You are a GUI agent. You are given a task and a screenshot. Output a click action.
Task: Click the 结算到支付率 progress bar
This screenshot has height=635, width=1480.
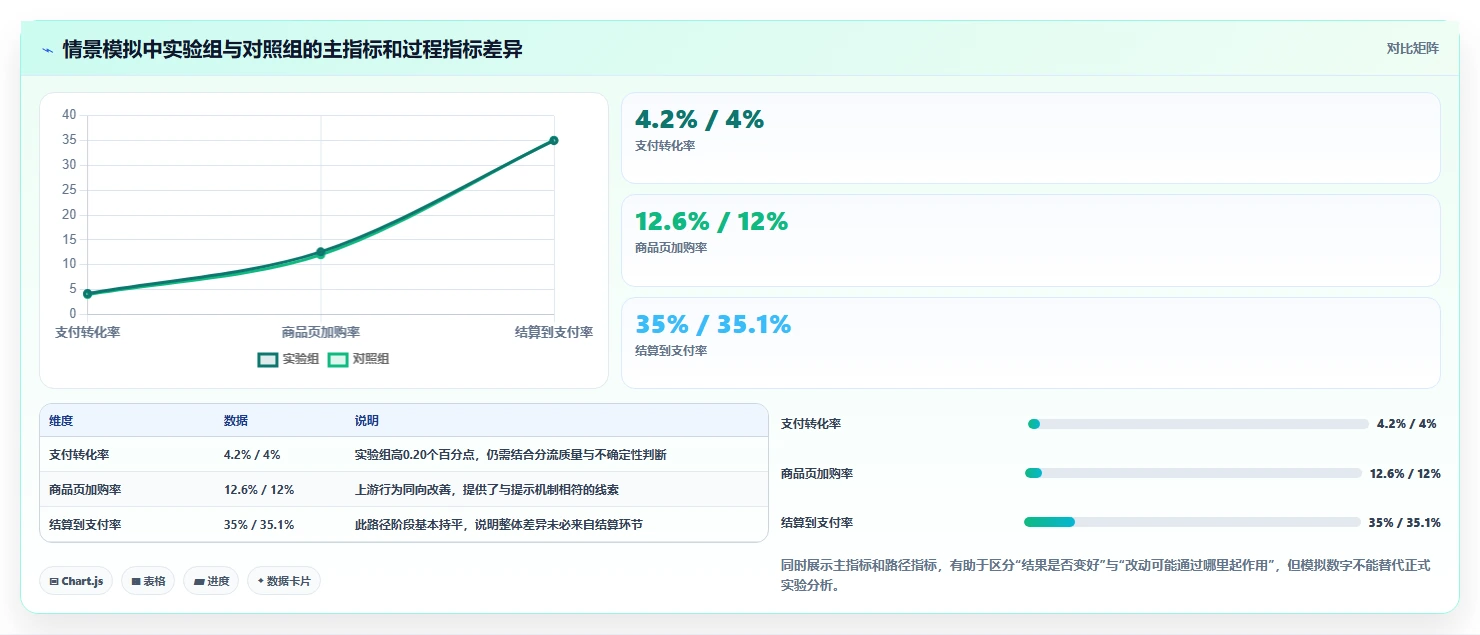coord(1192,522)
